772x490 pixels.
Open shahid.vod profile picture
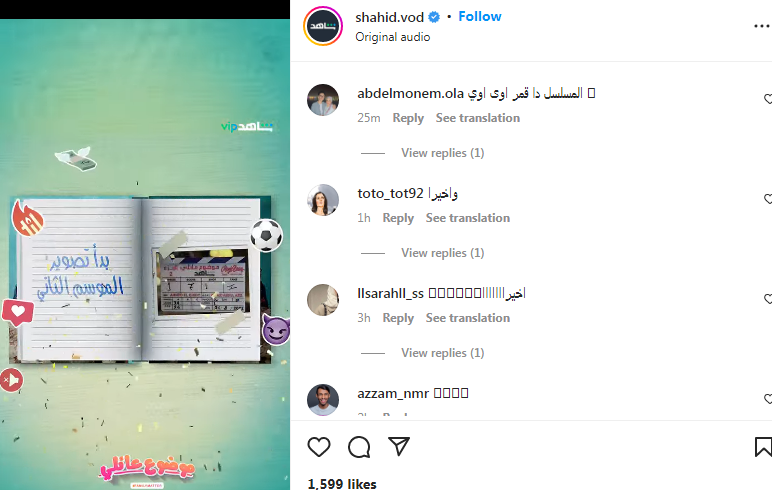[x=323, y=26]
